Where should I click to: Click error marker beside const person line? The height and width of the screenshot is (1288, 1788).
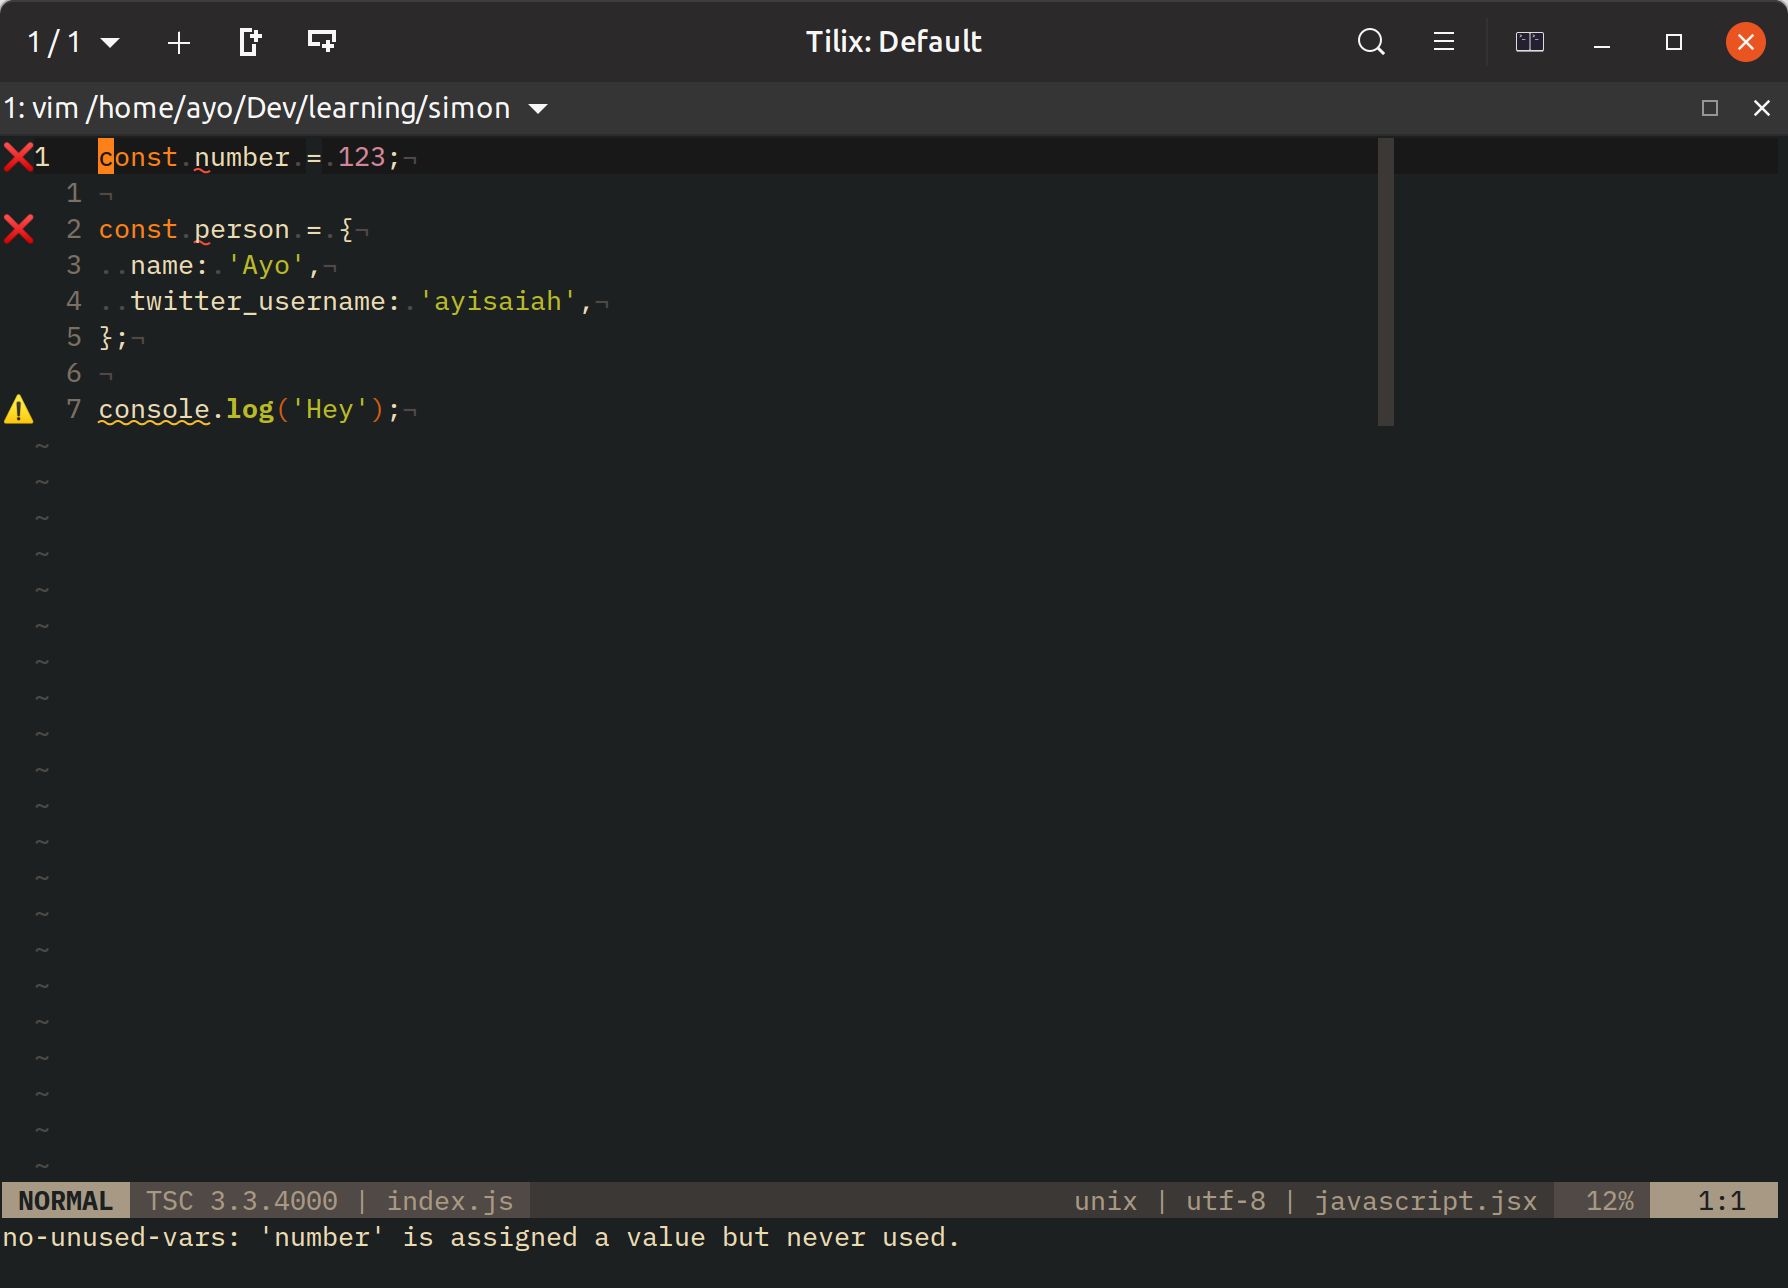(x=18, y=229)
